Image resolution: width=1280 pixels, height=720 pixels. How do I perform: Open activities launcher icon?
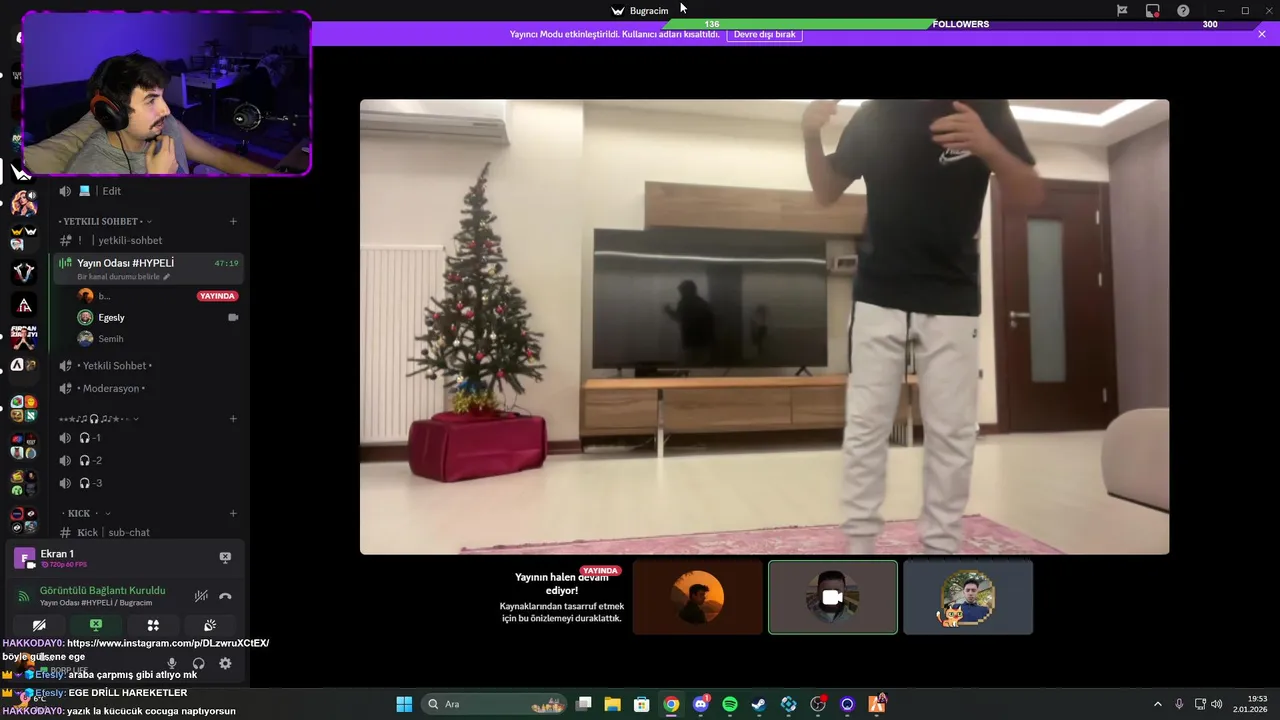[x=153, y=625]
